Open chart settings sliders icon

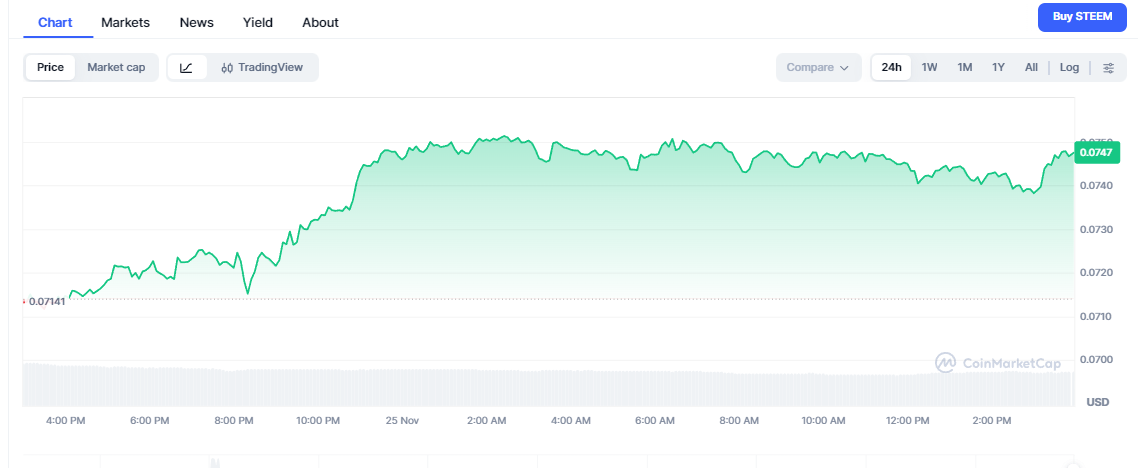point(1108,67)
